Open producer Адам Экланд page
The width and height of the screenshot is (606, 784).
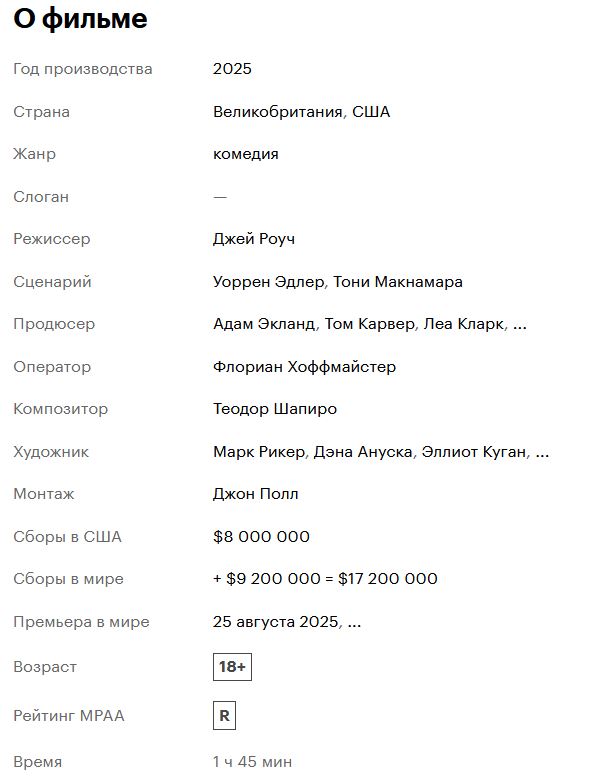tap(264, 324)
